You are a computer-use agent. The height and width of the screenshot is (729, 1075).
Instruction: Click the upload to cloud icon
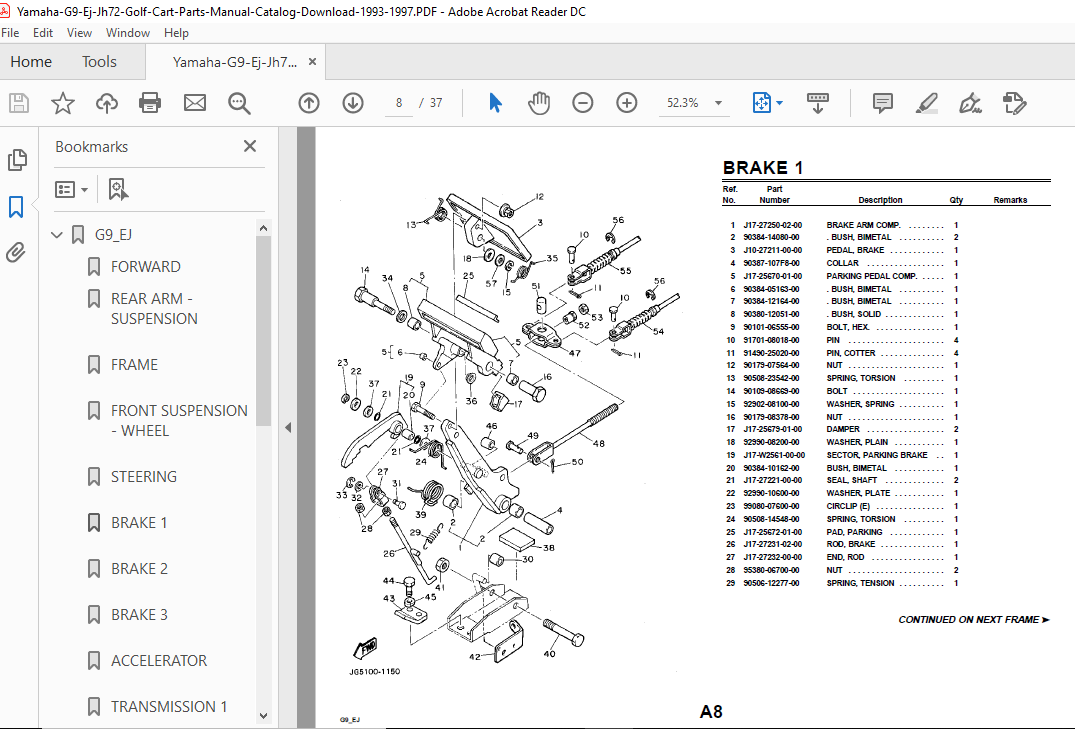click(x=106, y=103)
